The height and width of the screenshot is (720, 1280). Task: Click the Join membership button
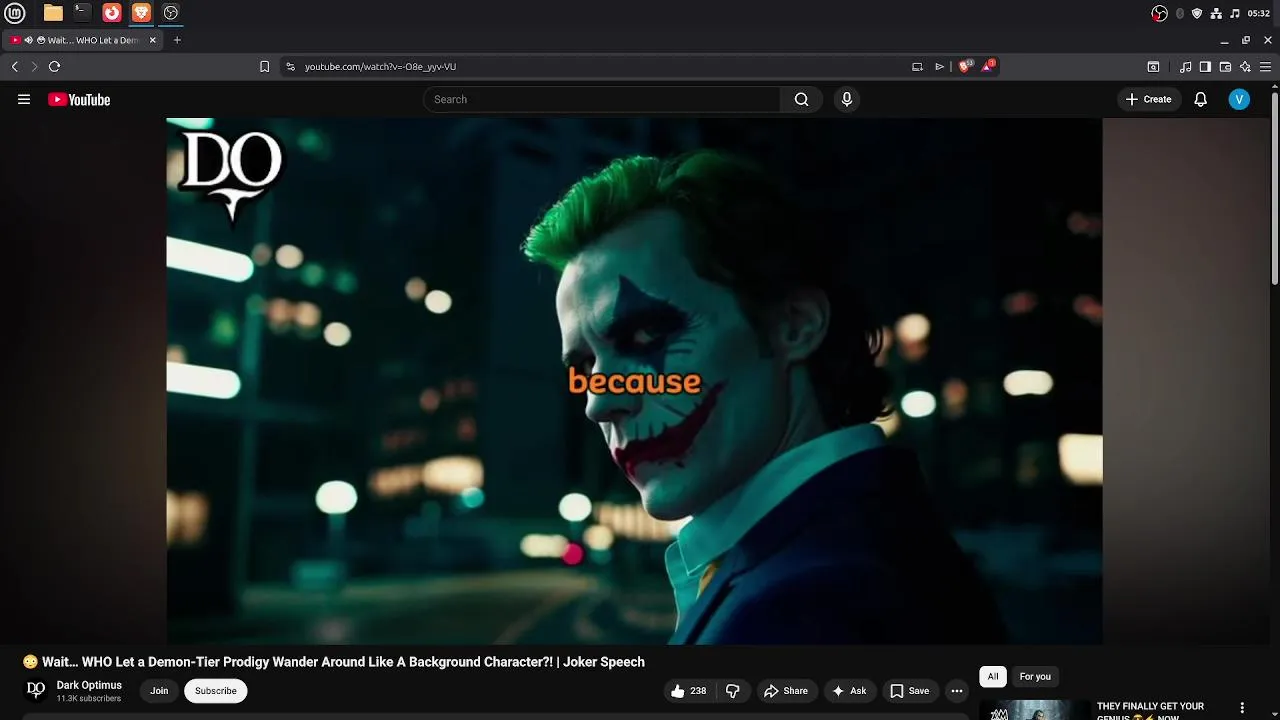pos(159,691)
